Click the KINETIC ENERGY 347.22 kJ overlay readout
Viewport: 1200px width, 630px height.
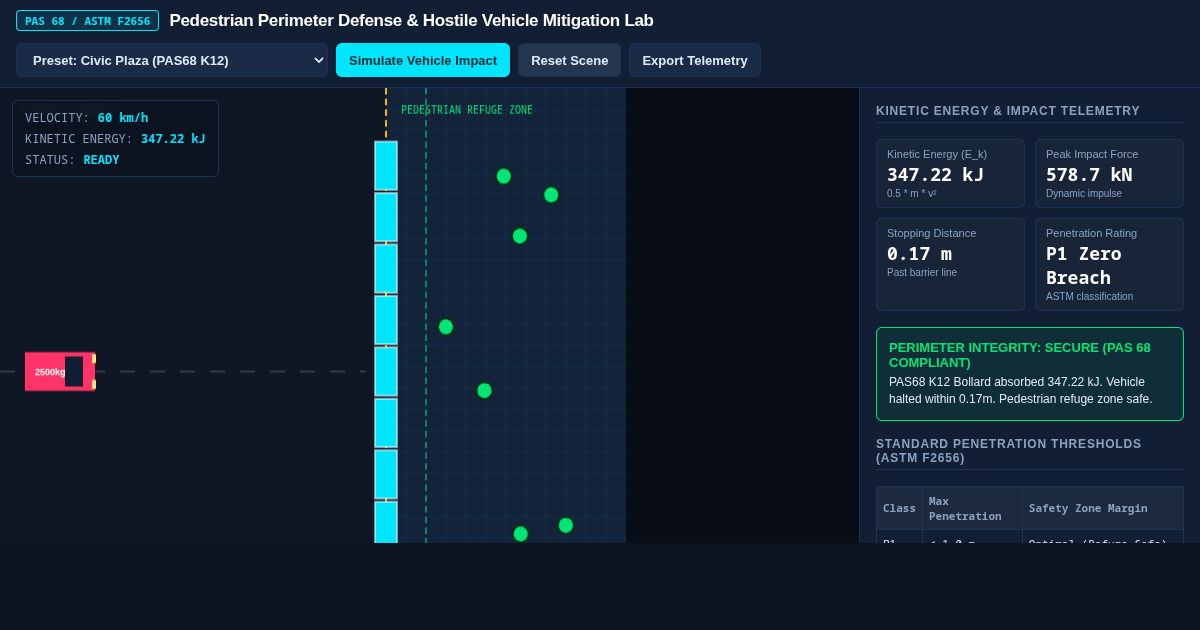(115, 139)
